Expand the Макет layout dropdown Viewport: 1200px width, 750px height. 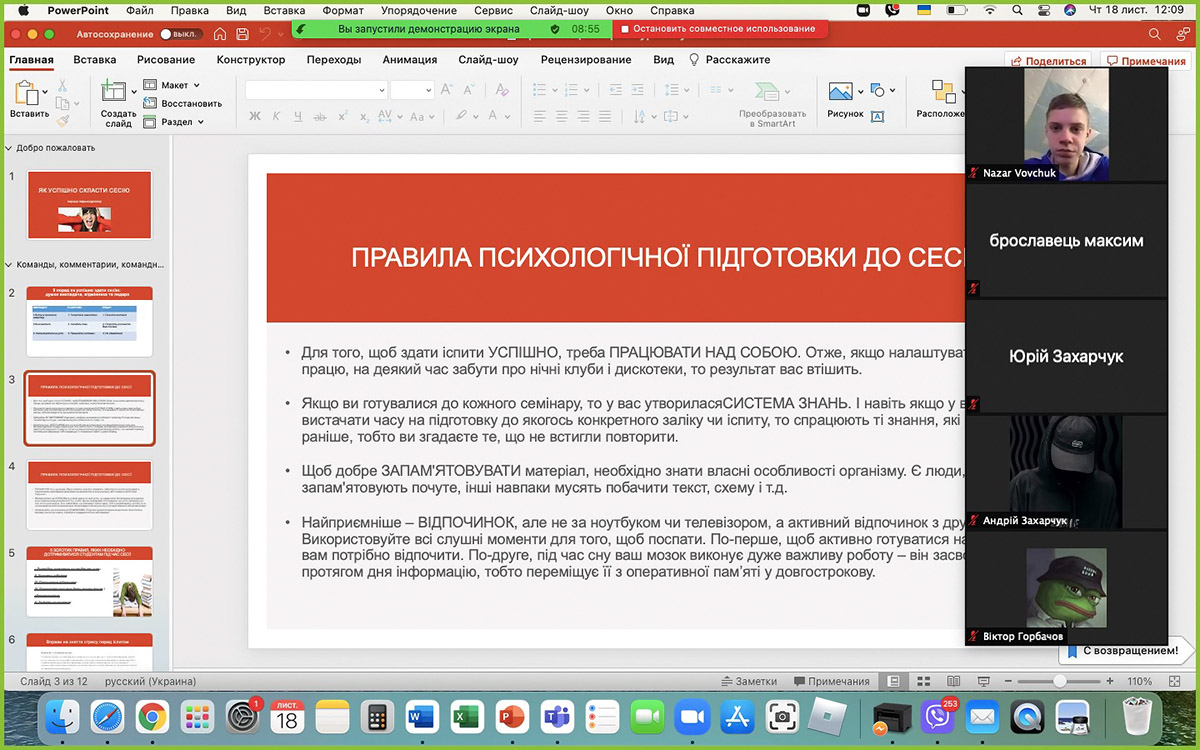click(172, 85)
